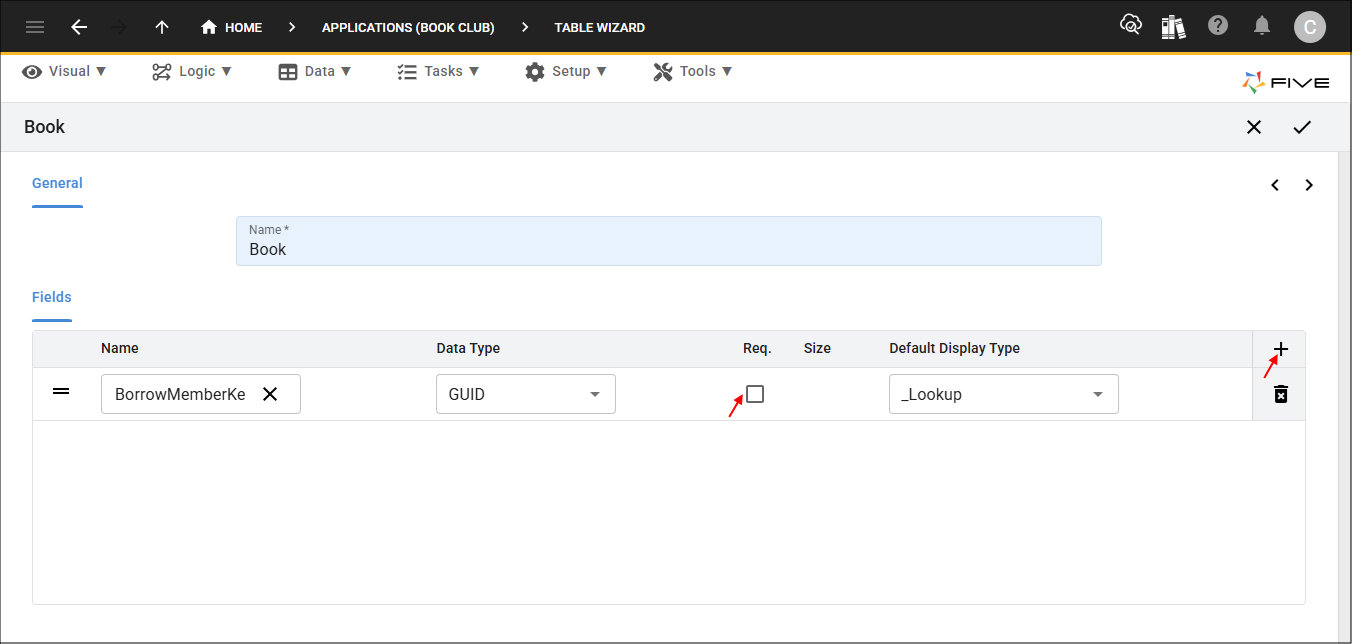Cancel the Book form with X icon
This screenshot has width=1352, height=644.
(x=1254, y=127)
